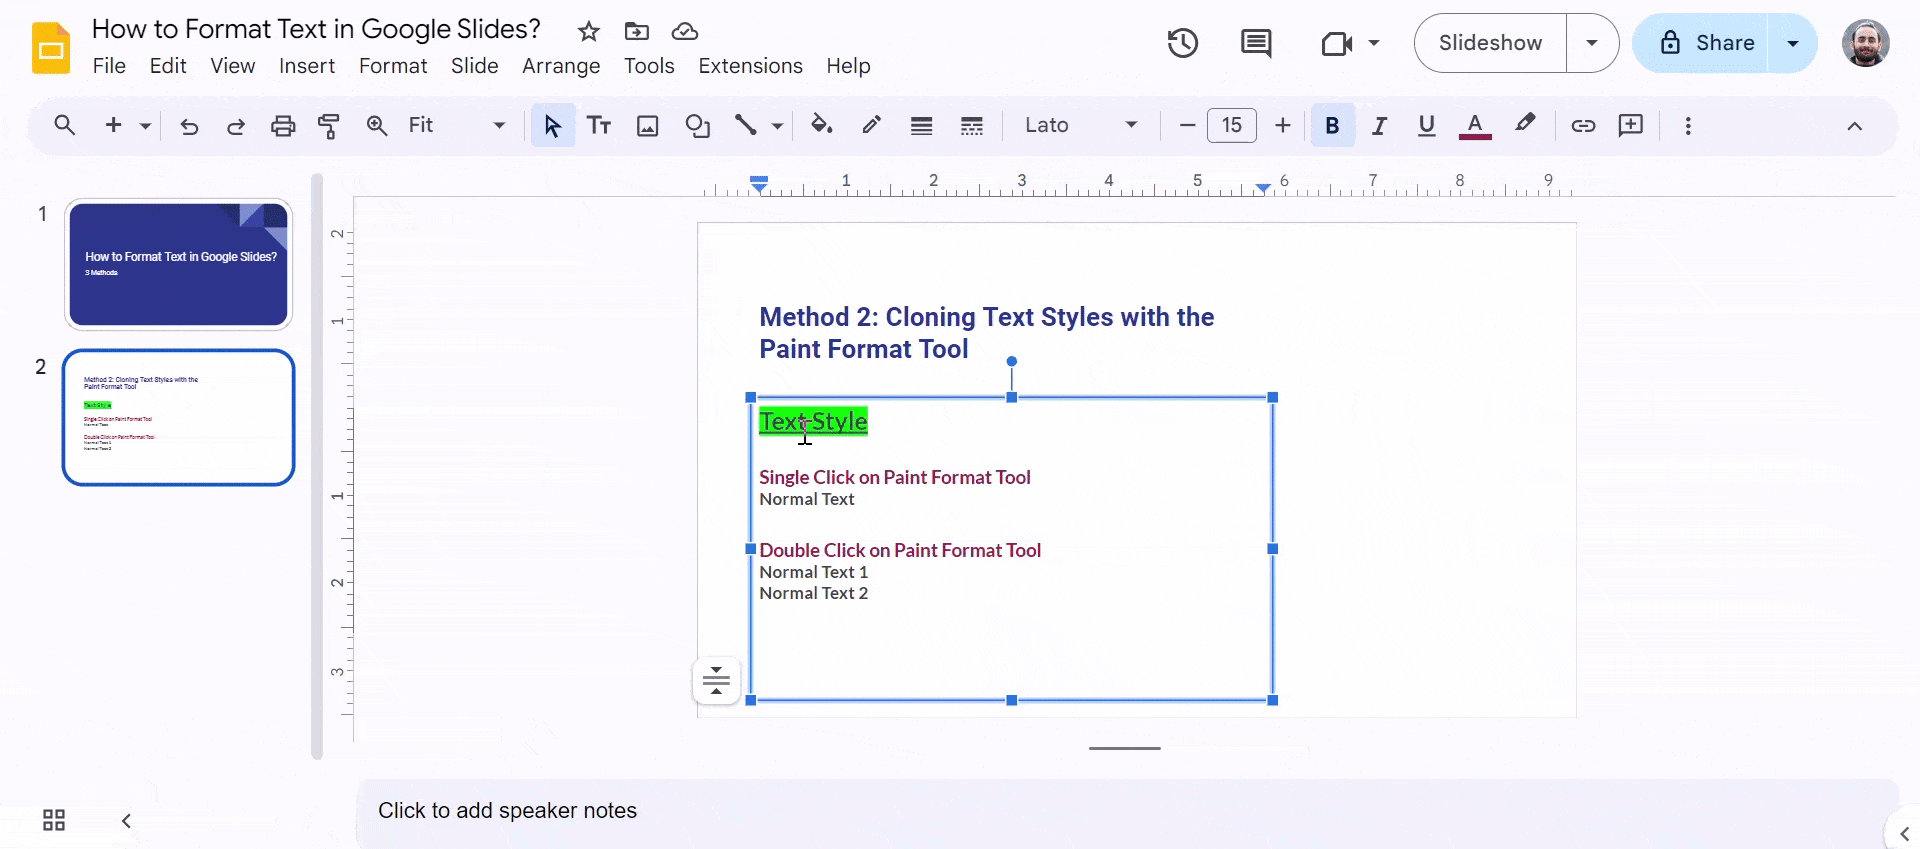Open the Slideshow options dropdown arrow

click(1592, 43)
